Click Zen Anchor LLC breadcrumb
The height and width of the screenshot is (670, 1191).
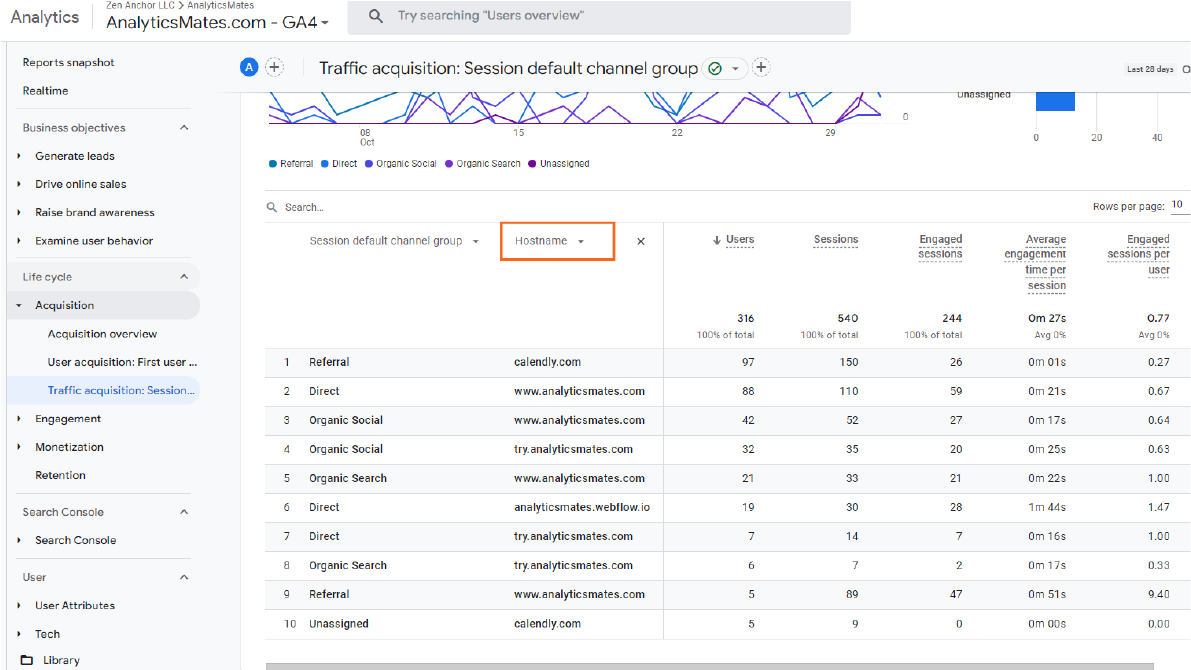(x=141, y=5)
